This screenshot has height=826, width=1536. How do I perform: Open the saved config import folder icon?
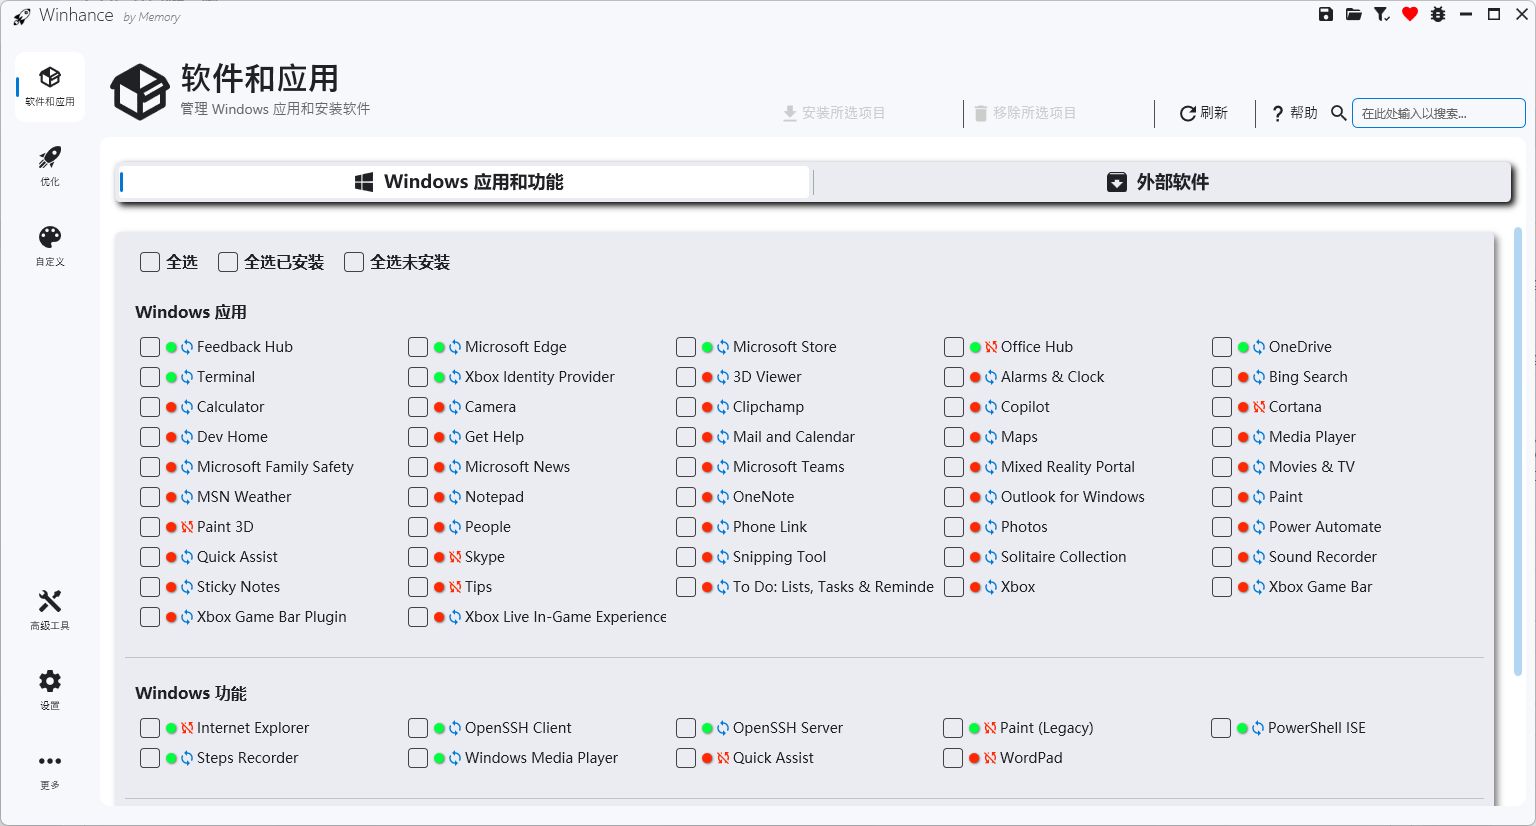(1353, 14)
